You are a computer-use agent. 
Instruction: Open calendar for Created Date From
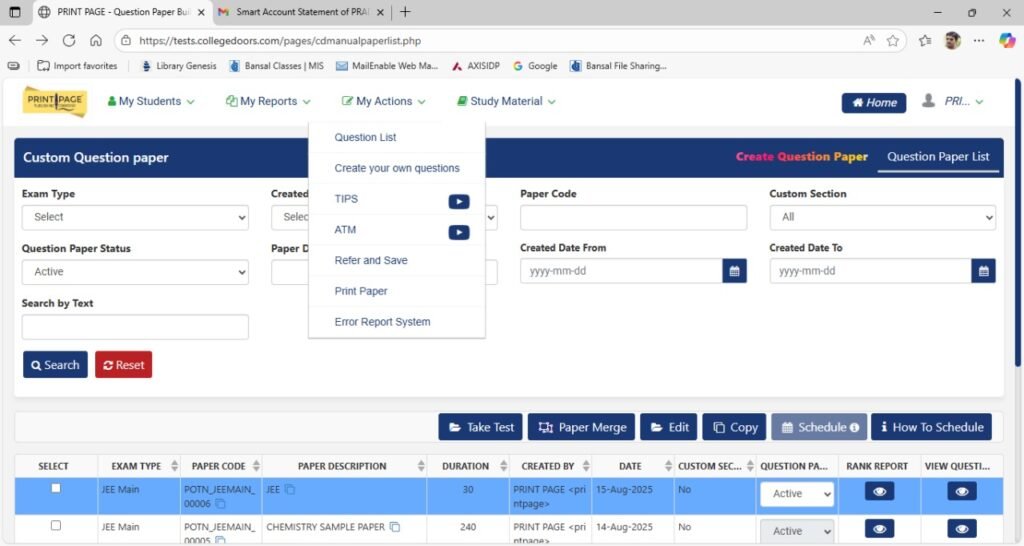tap(734, 271)
